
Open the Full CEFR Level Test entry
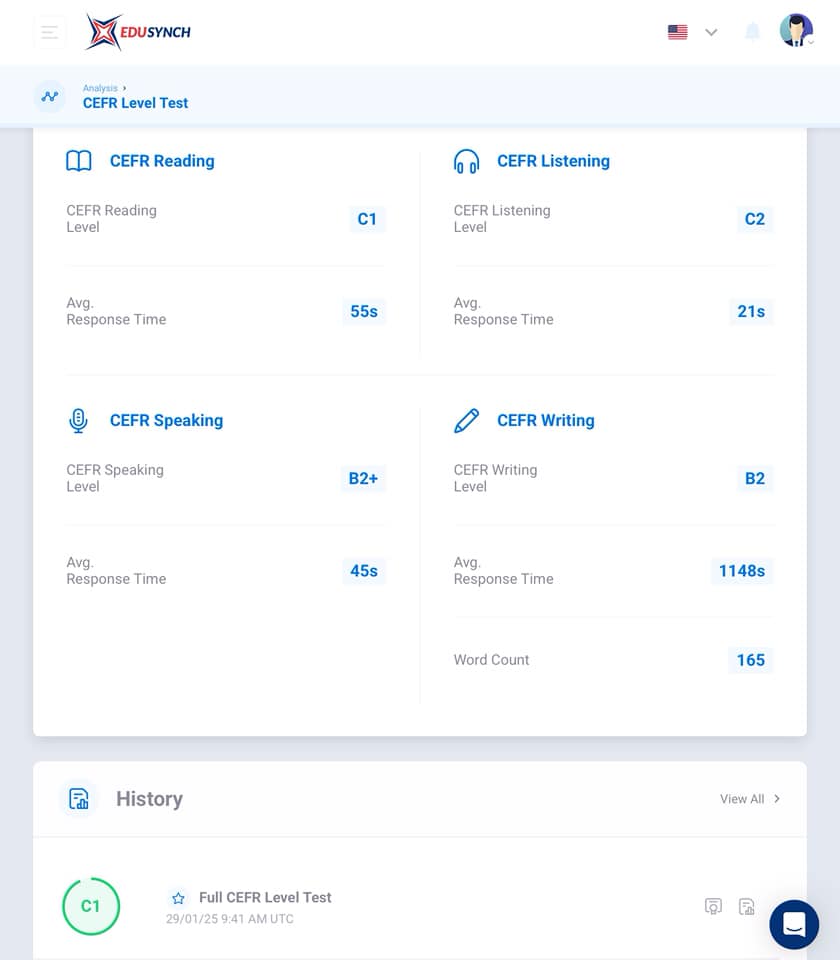(x=265, y=898)
